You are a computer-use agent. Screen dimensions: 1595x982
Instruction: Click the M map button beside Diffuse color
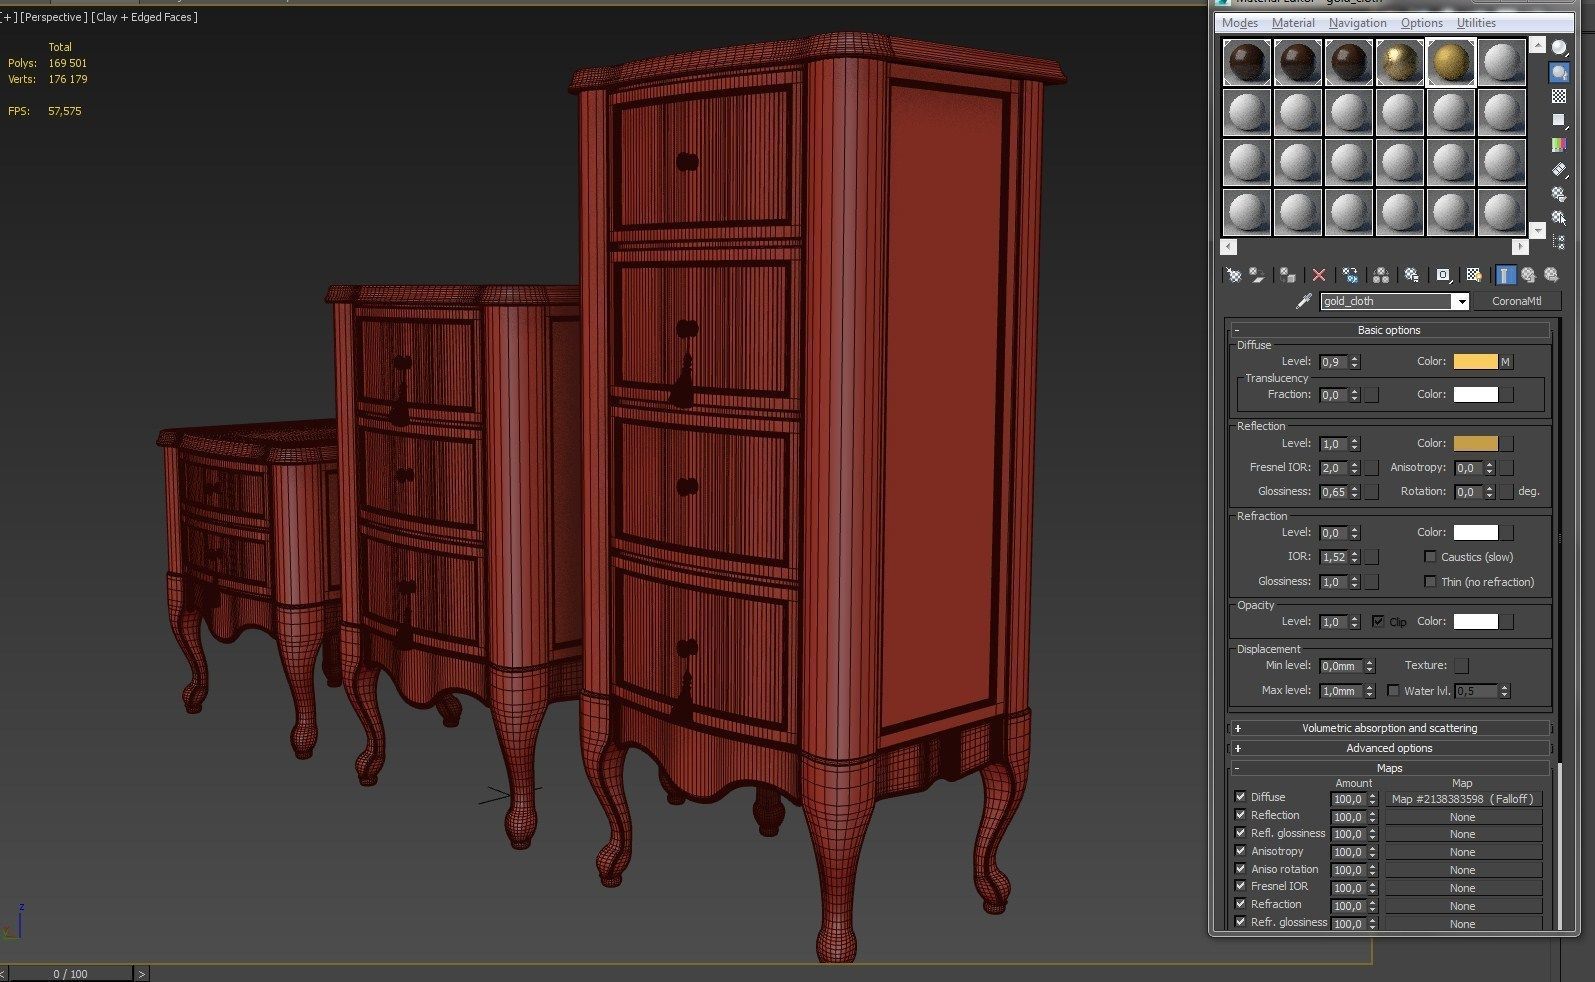[1506, 362]
